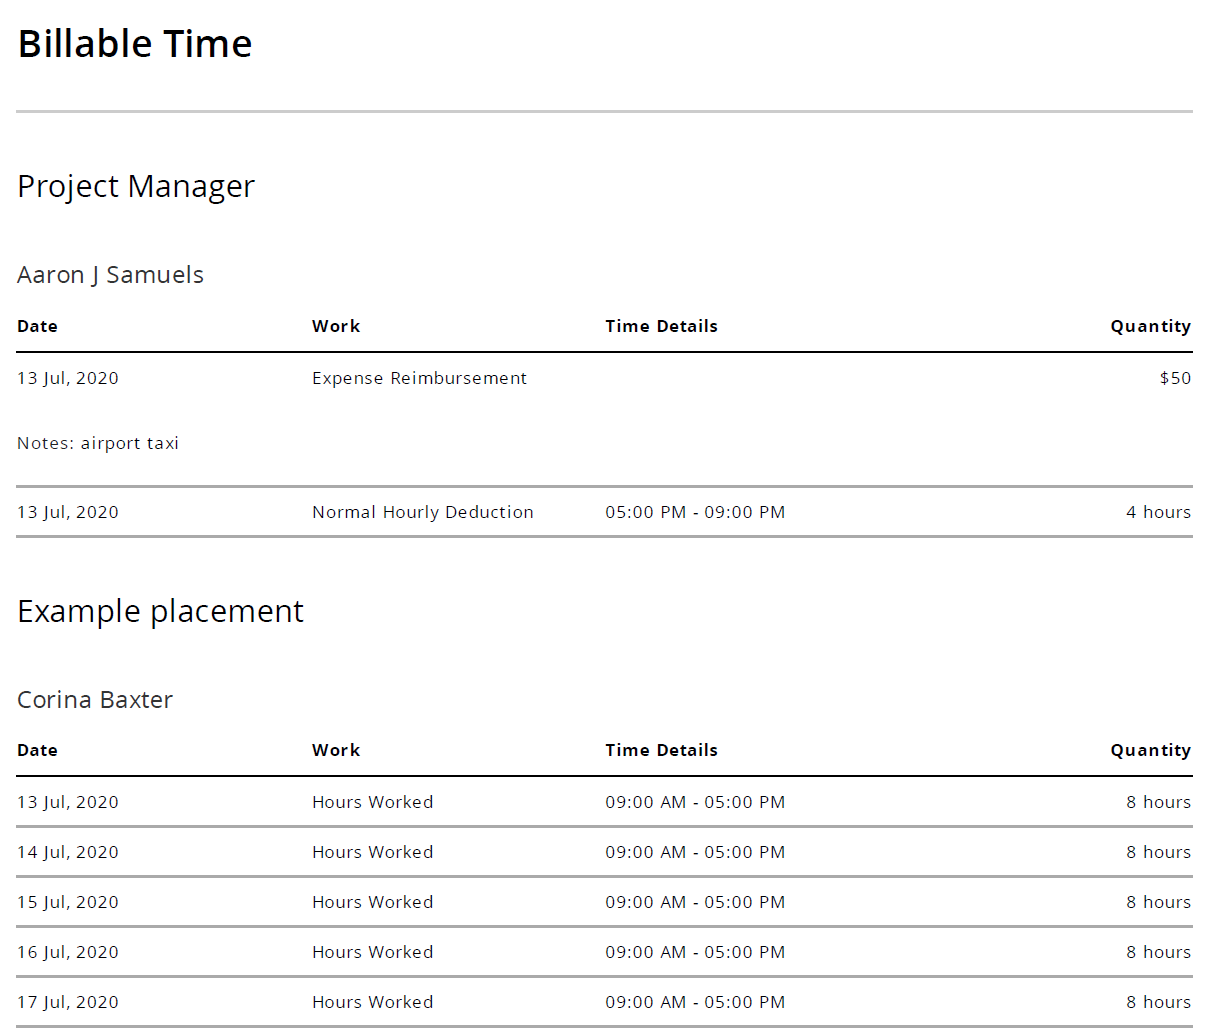Click the note 'Notes: airport taxi'
The height and width of the screenshot is (1035, 1206).
coord(98,443)
